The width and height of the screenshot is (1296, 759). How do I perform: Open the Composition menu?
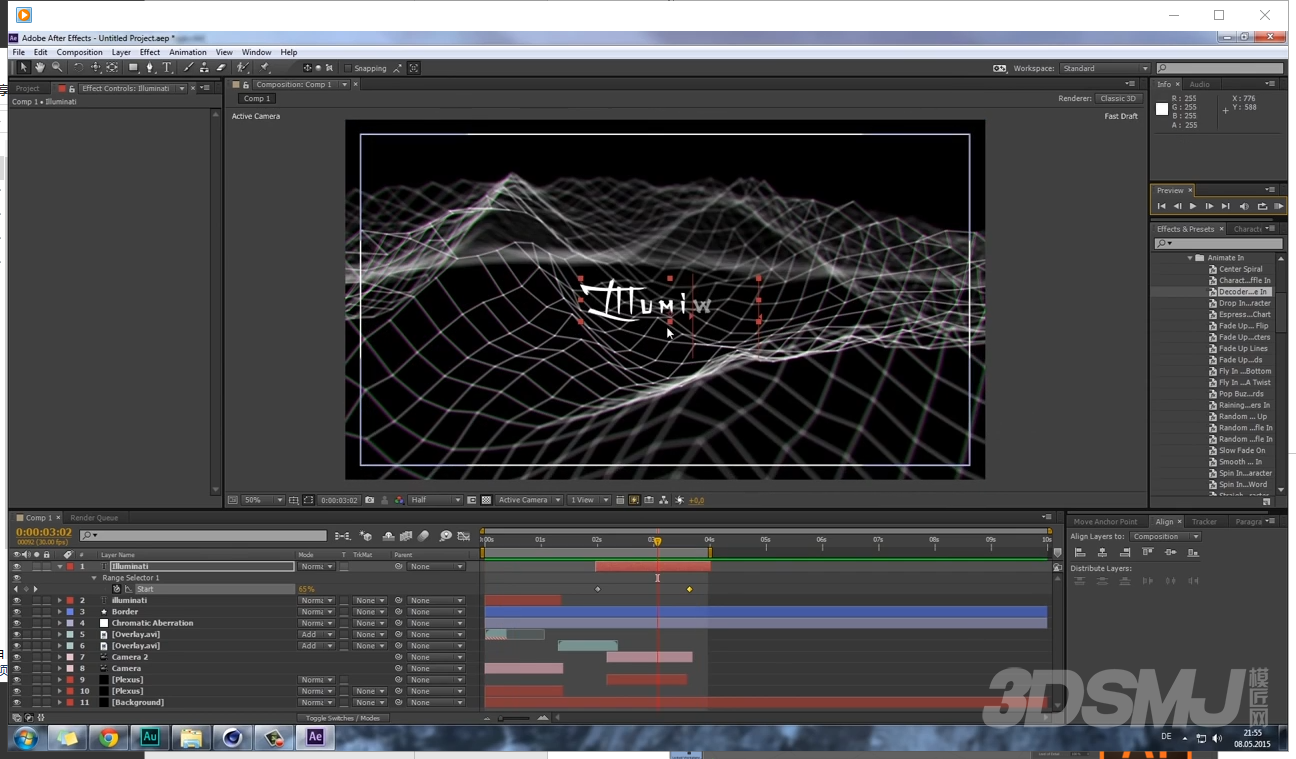point(79,52)
